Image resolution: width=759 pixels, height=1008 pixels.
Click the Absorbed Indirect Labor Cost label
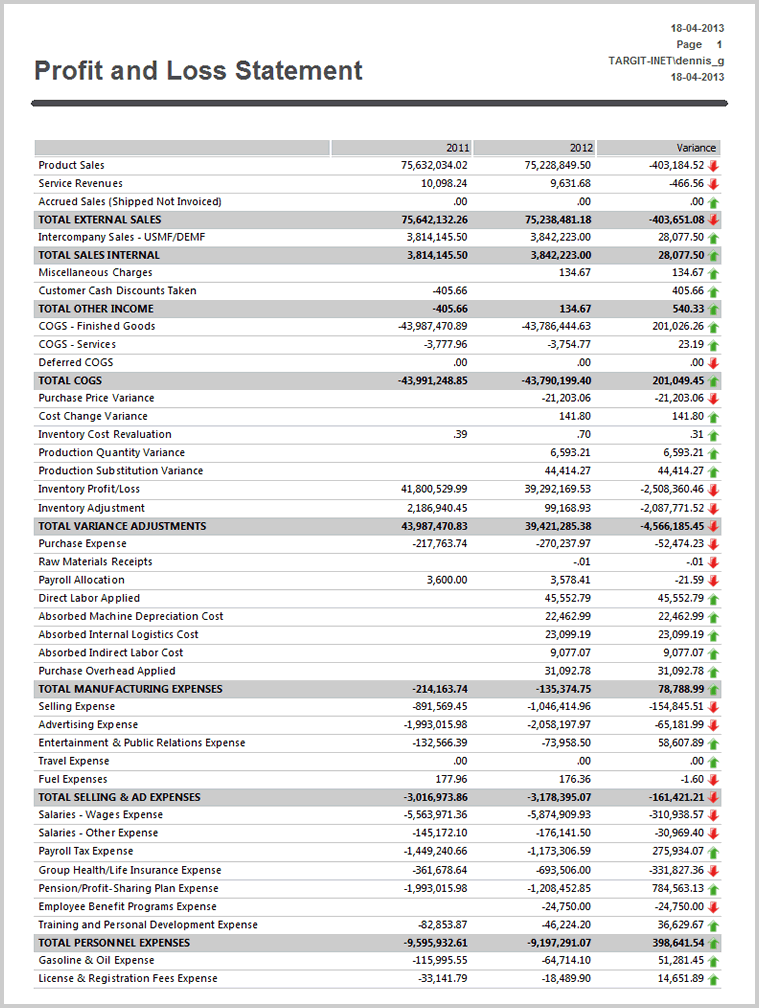pos(111,652)
